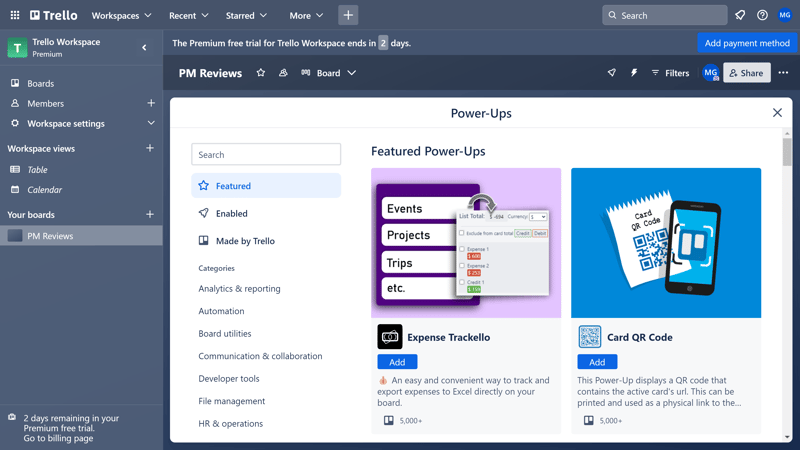Open Expense Trackello preview image
The width and height of the screenshot is (800, 450).
(466, 243)
